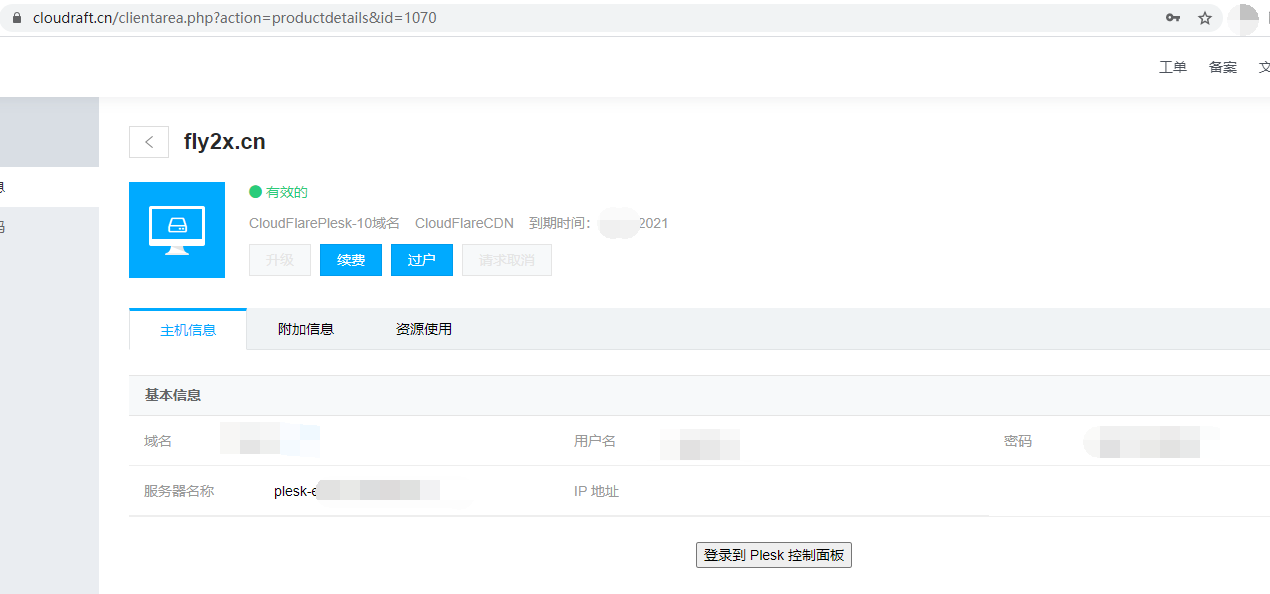The width and height of the screenshot is (1270, 594).
Task: Click the fly2x.cn page title
Action: click(225, 142)
